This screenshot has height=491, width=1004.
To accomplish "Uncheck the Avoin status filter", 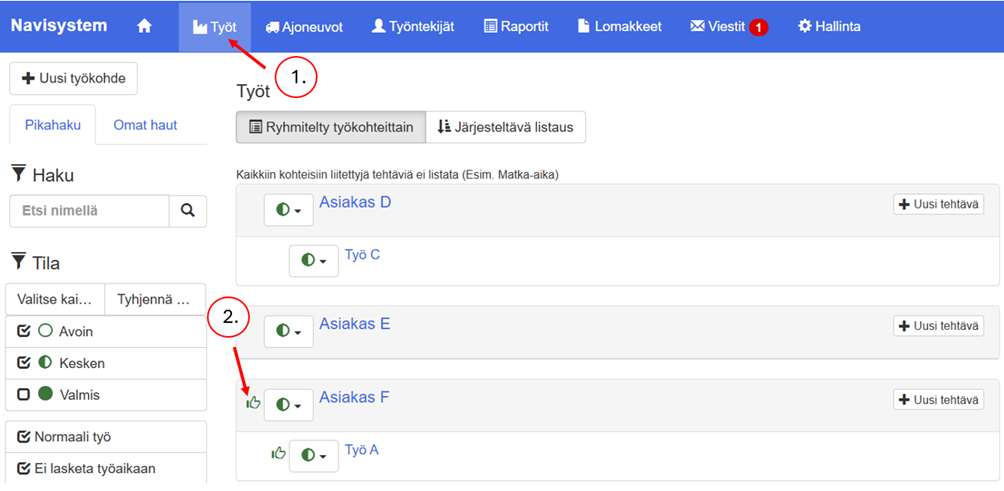I will (x=24, y=331).
